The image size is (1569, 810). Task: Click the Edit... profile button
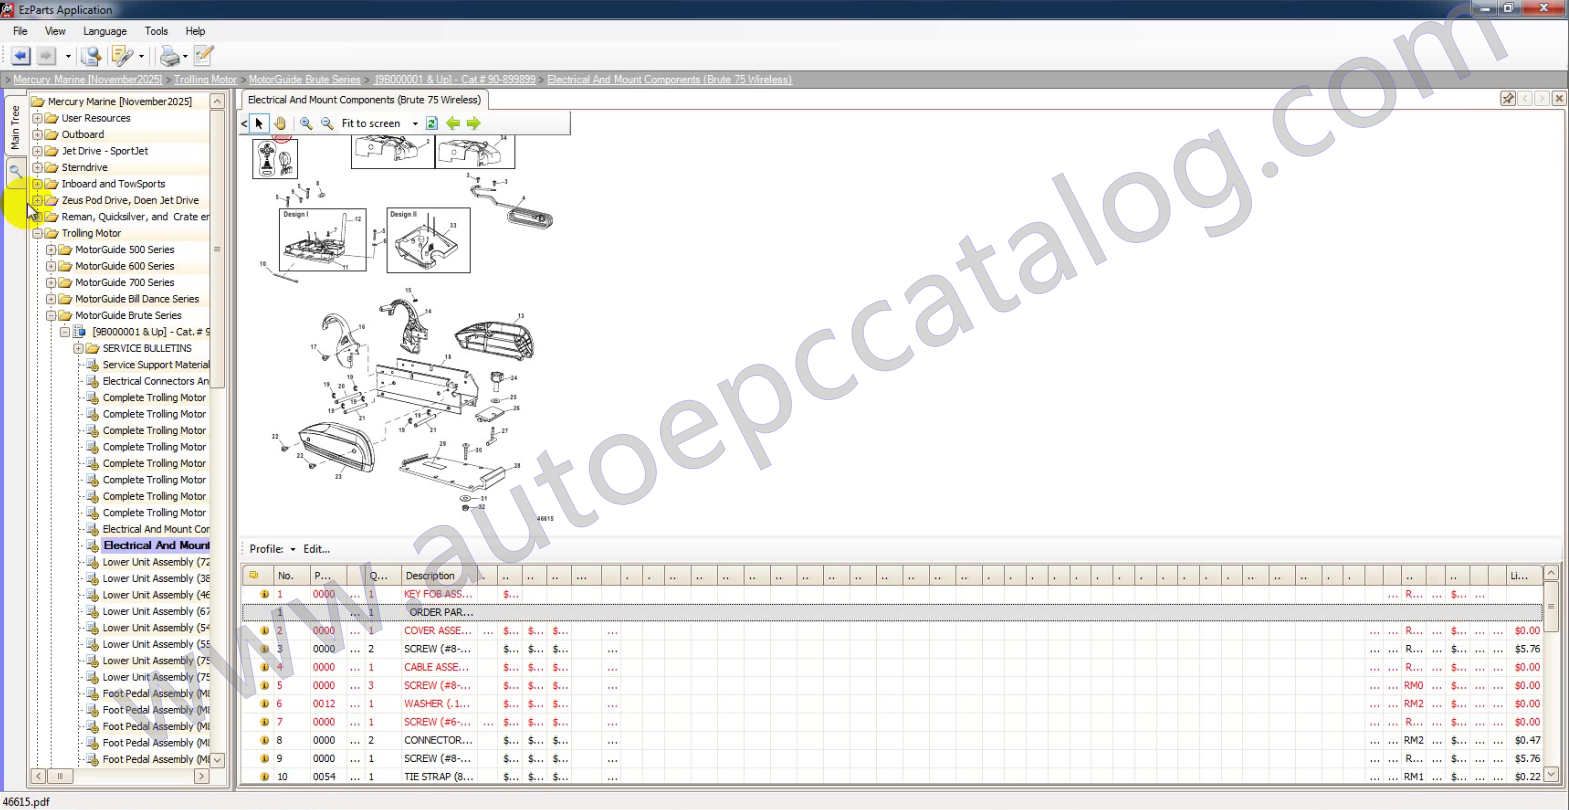click(x=316, y=549)
